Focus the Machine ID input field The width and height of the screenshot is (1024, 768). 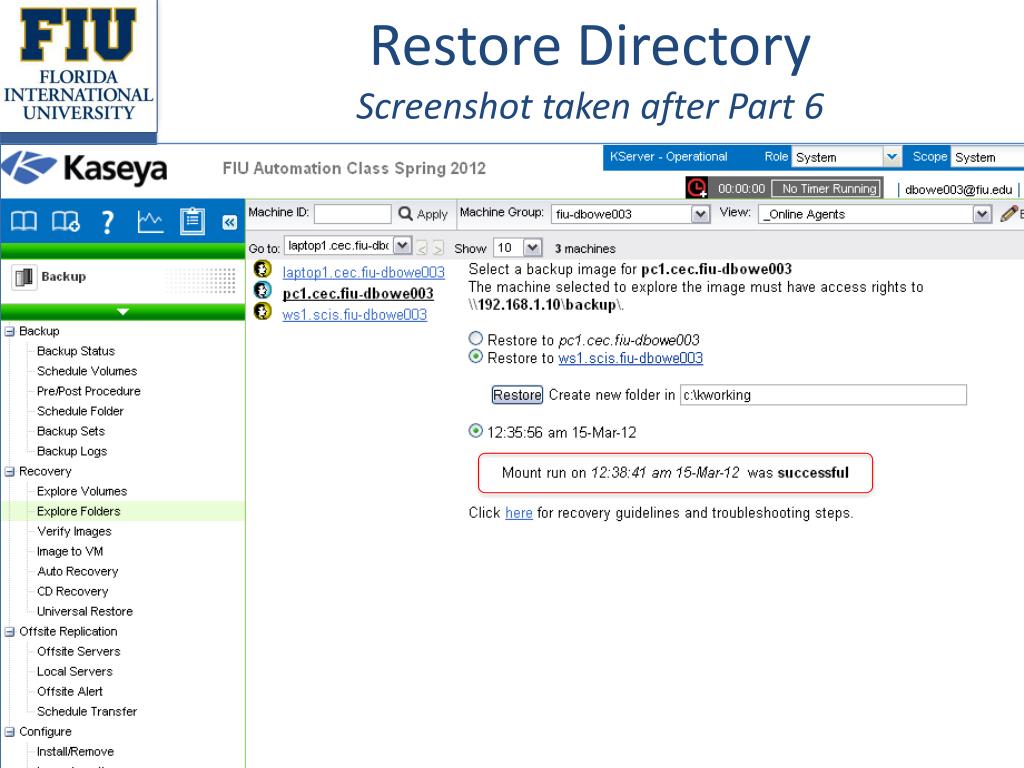tap(353, 214)
